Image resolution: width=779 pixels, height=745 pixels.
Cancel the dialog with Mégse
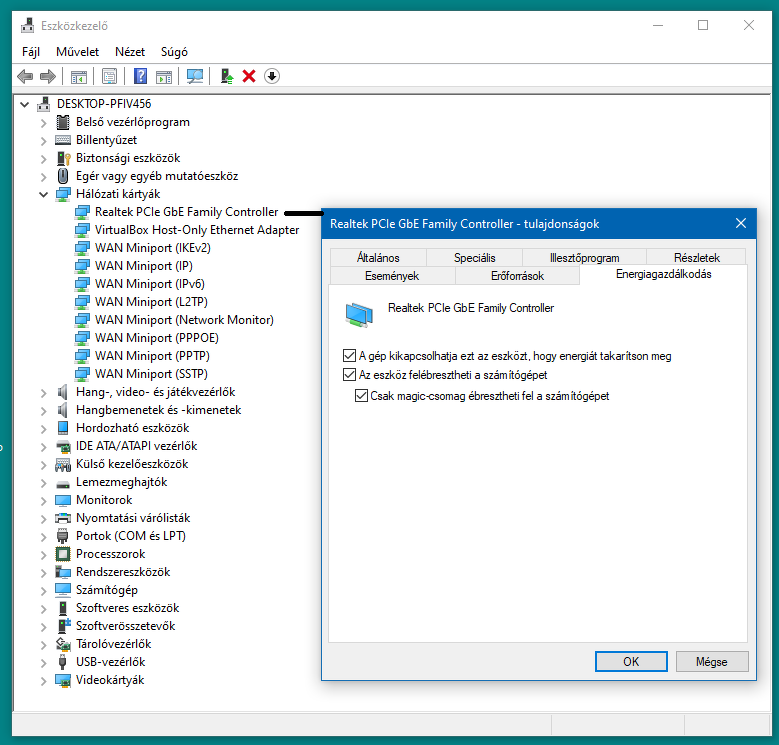(711, 662)
